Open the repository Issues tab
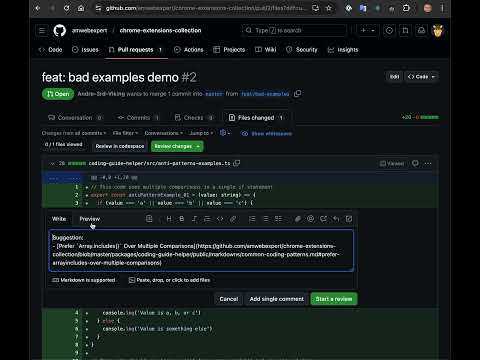This screenshot has width=480, height=360. click(x=85, y=50)
